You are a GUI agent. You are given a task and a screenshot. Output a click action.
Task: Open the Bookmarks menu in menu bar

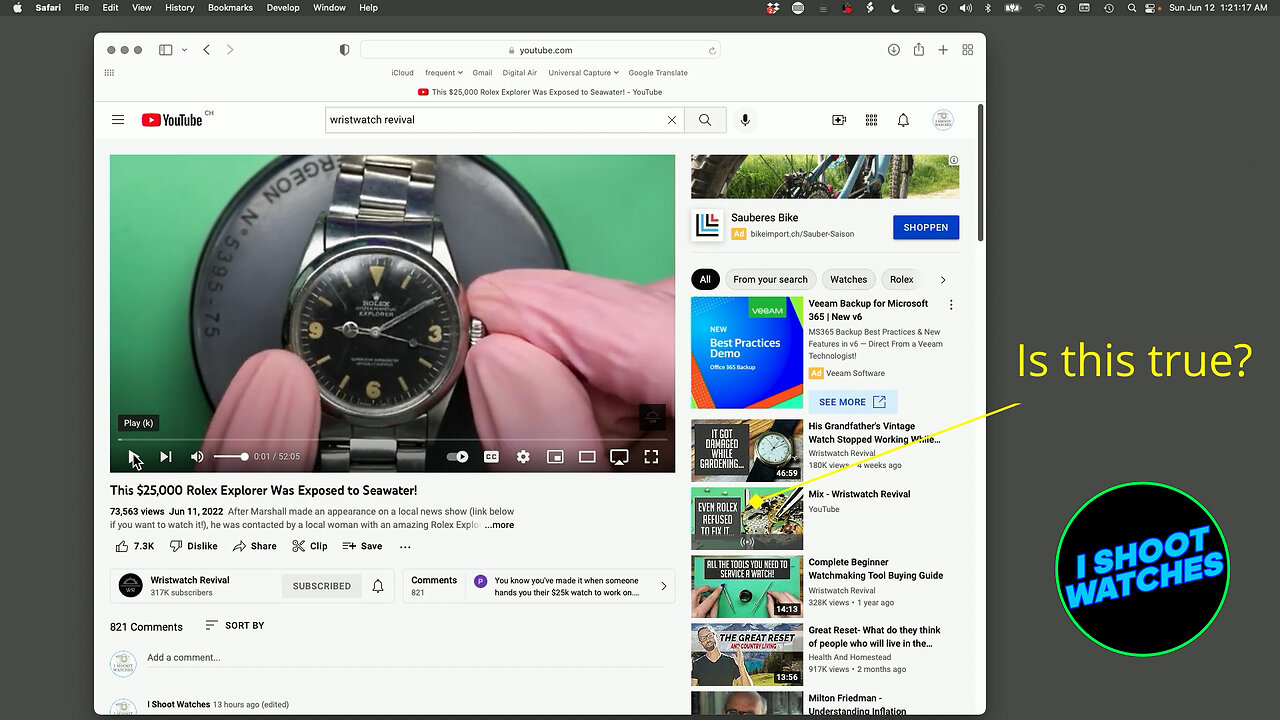[x=230, y=7]
